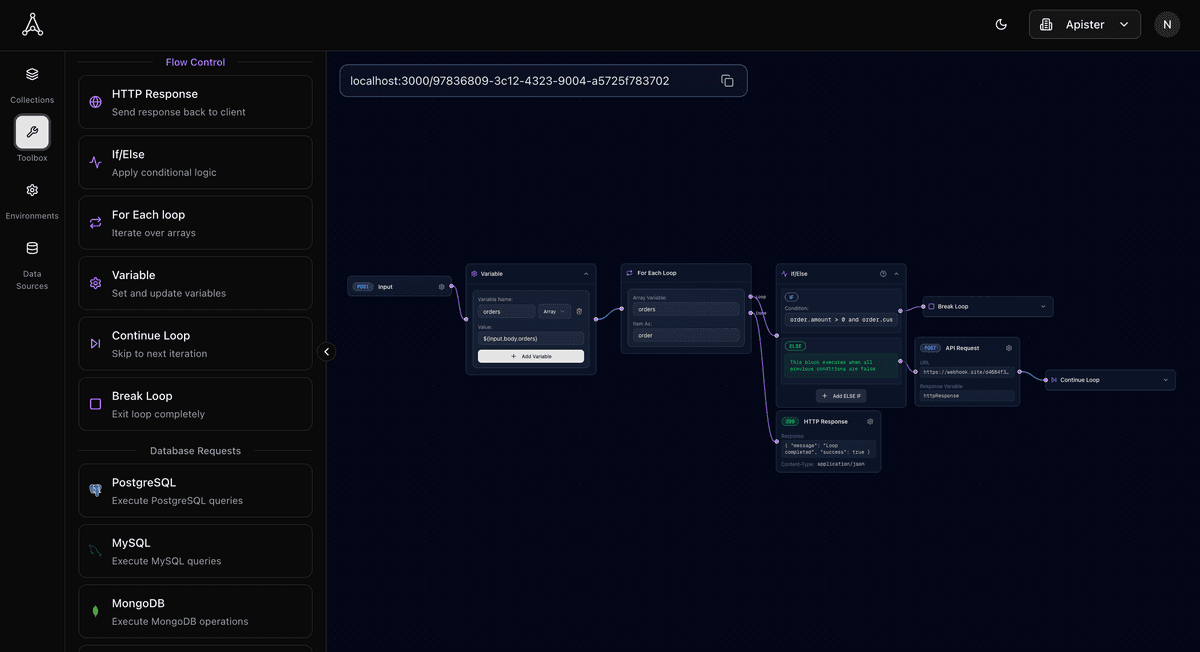Screen dimensions: 1200x652
Task: Click the If/Else help icon
Action: (883, 273)
